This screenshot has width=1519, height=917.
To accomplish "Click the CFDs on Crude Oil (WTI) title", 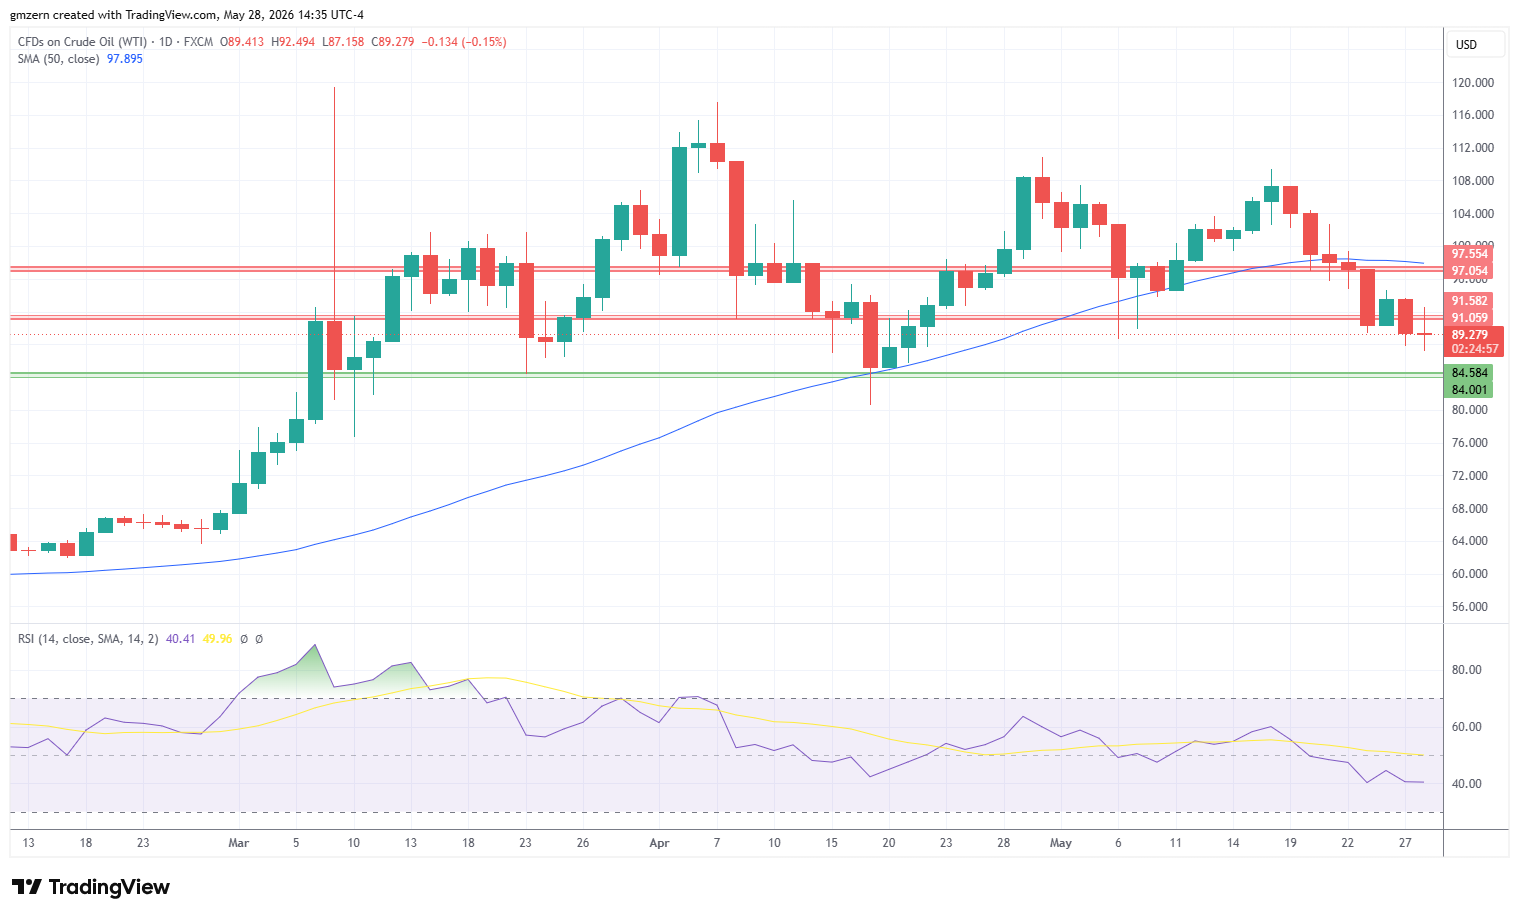I will point(82,42).
